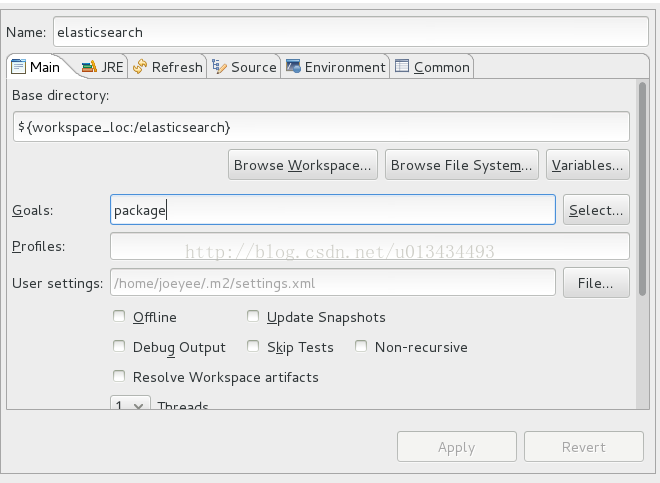Switch to the JRE tab
Screen dimensions: 660x483
[x=103, y=67]
